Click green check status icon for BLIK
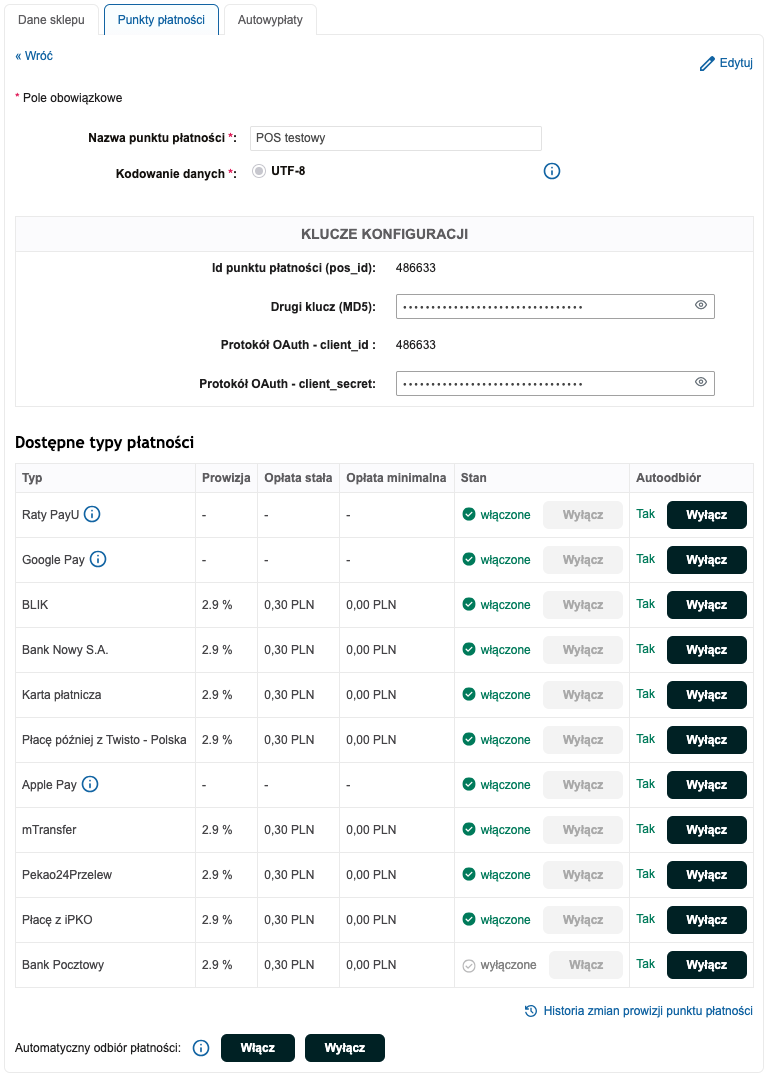 pyautogui.click(x=468, y=605)
